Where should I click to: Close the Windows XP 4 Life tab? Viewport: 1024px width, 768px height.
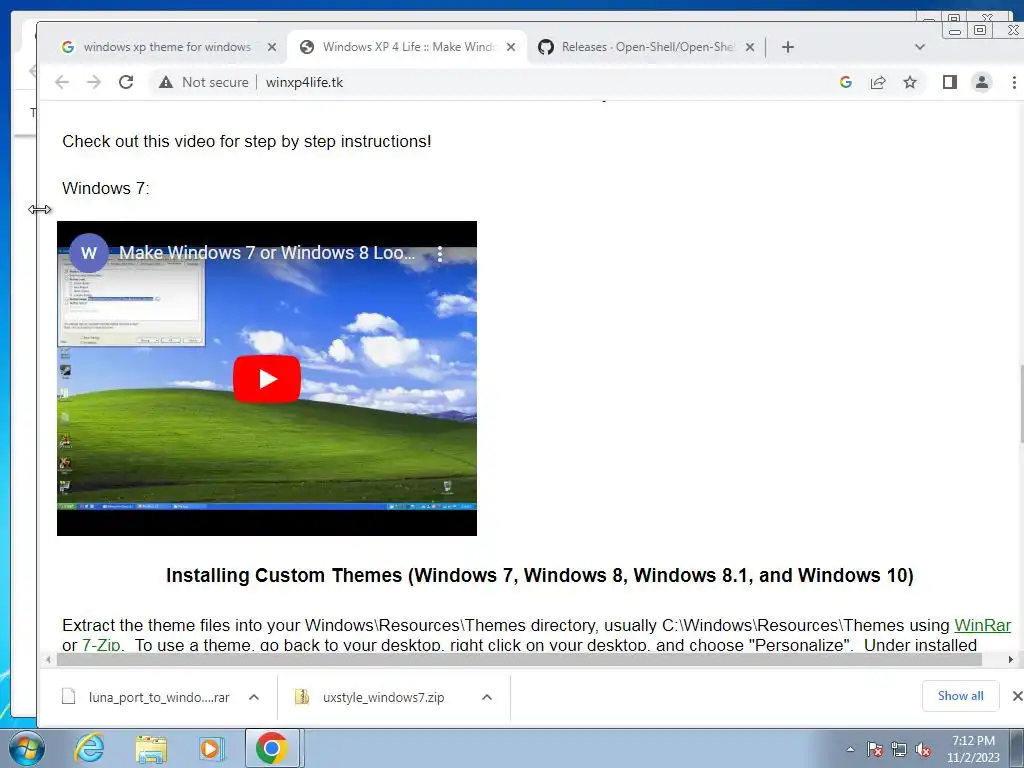tap(511, 47)
